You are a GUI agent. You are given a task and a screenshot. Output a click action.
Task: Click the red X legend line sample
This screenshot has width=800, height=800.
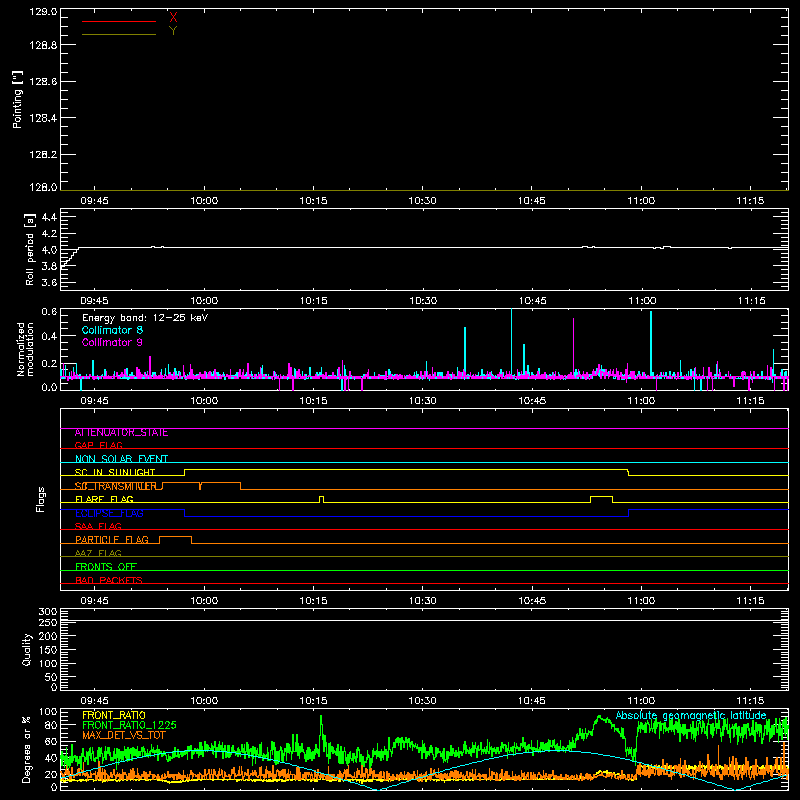click(x=119, y=21)
